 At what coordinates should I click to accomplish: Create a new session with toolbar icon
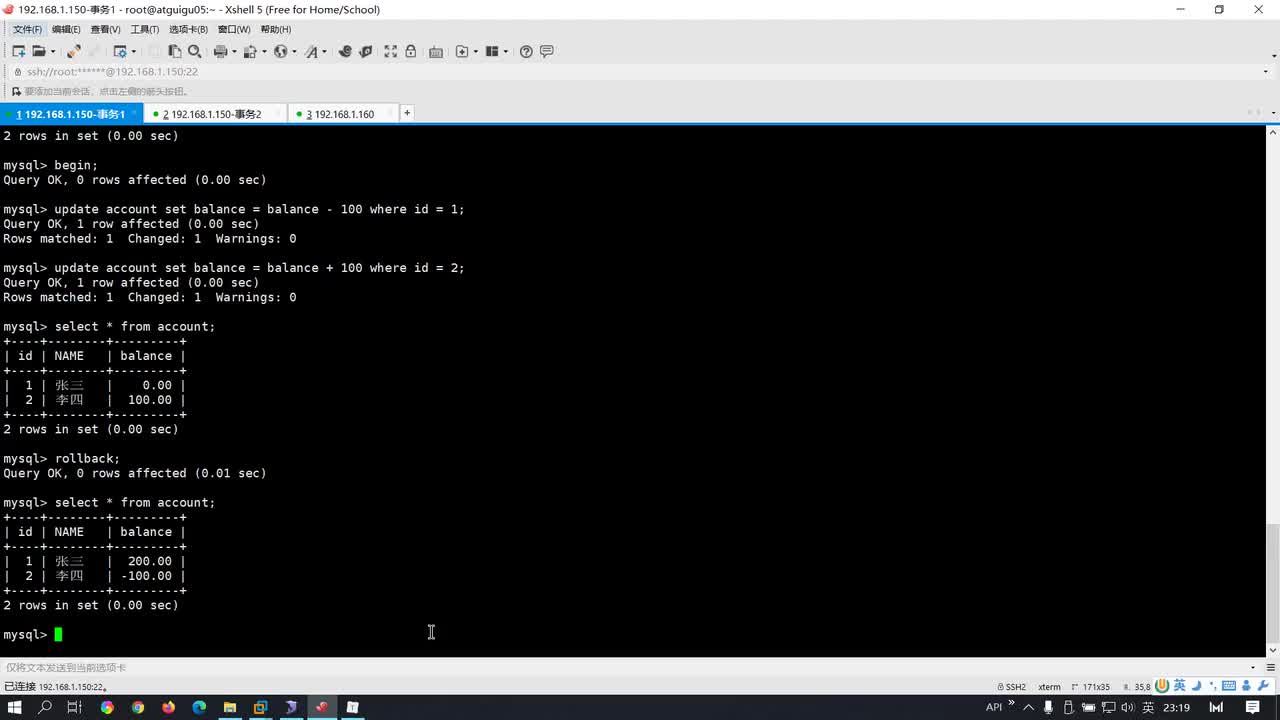(18, 51)
